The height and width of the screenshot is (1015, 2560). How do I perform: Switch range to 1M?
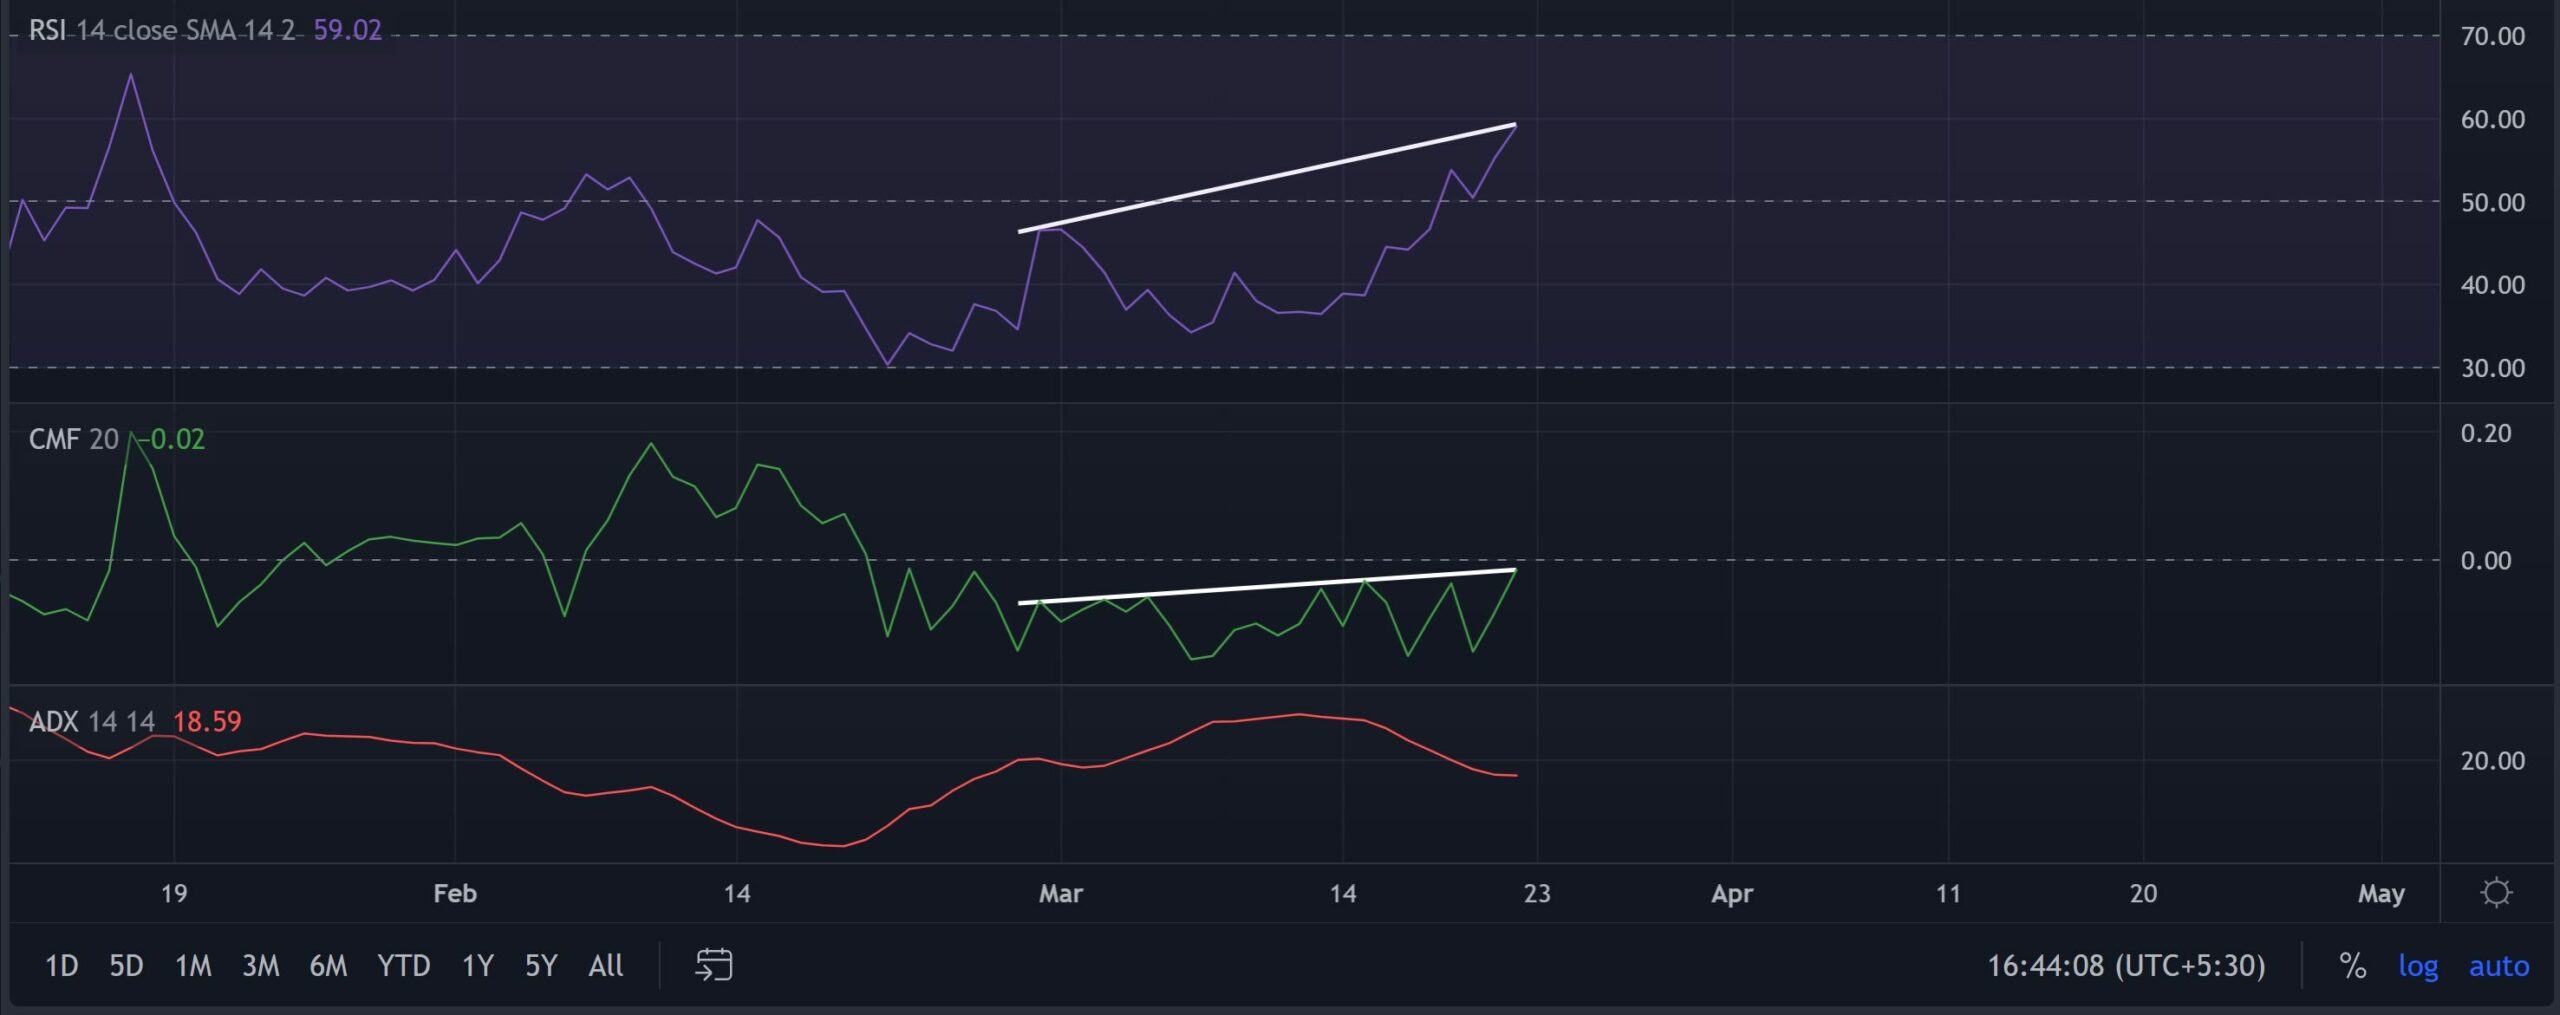[193, 965]
